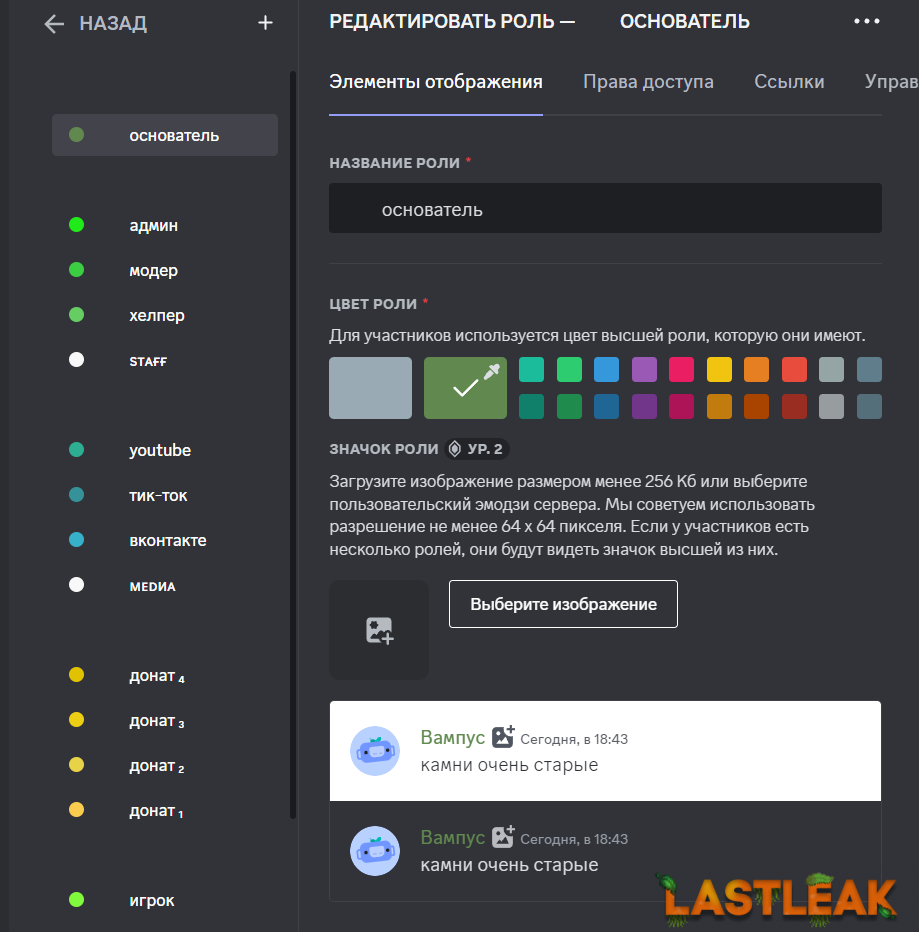Switch to Права доступа tab
This screenshot has width=919, height=932.
648,82
